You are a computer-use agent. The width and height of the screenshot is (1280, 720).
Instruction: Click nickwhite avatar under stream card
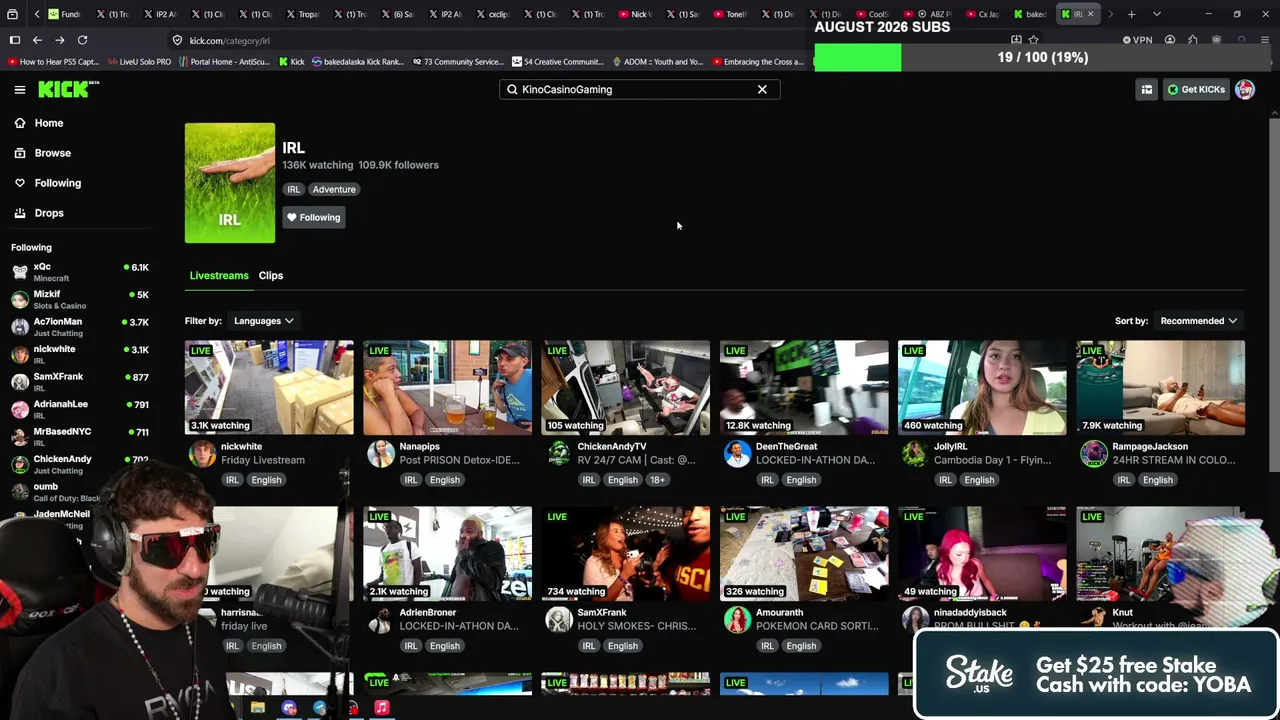pos(202,453)
